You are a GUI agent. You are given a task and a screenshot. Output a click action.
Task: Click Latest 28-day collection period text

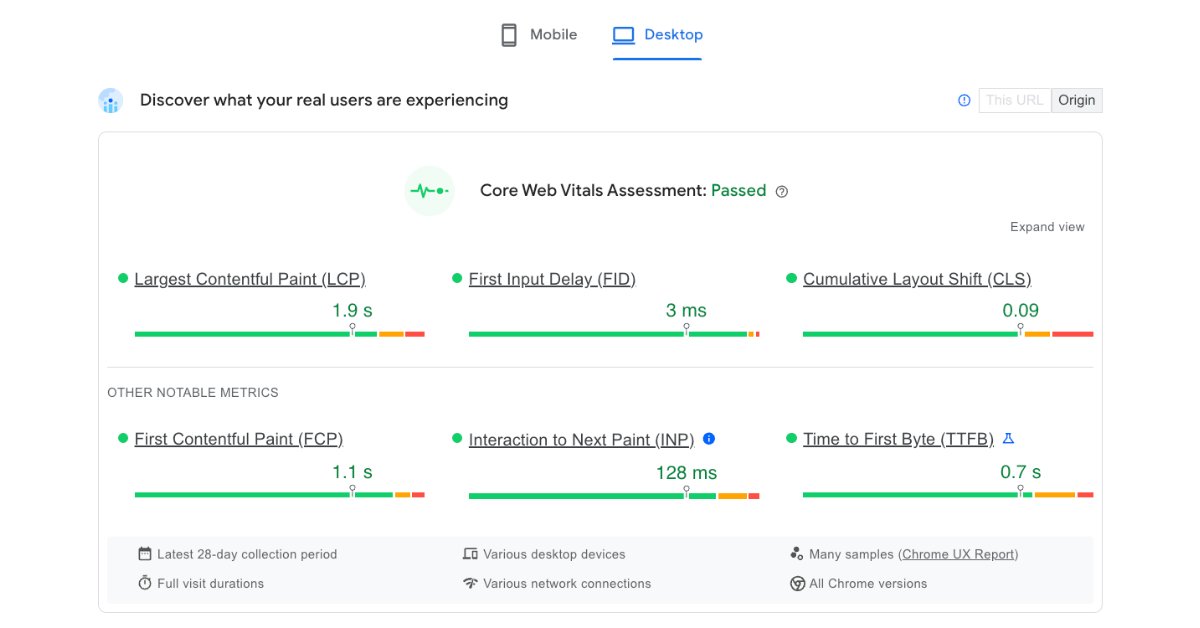coord(247,554)
